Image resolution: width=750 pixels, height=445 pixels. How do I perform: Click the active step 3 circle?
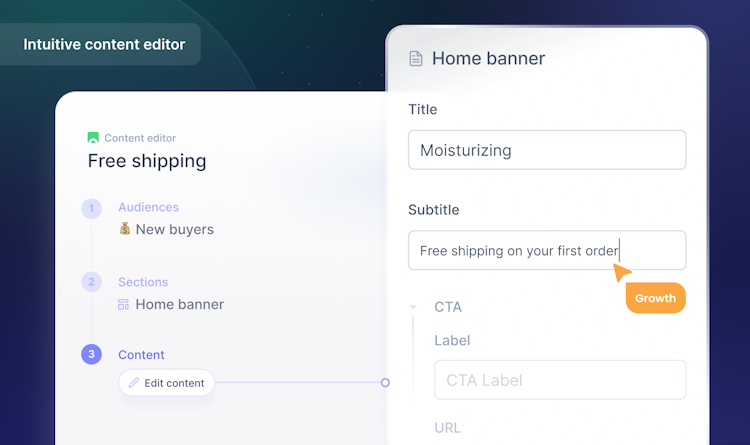point(92,354)
